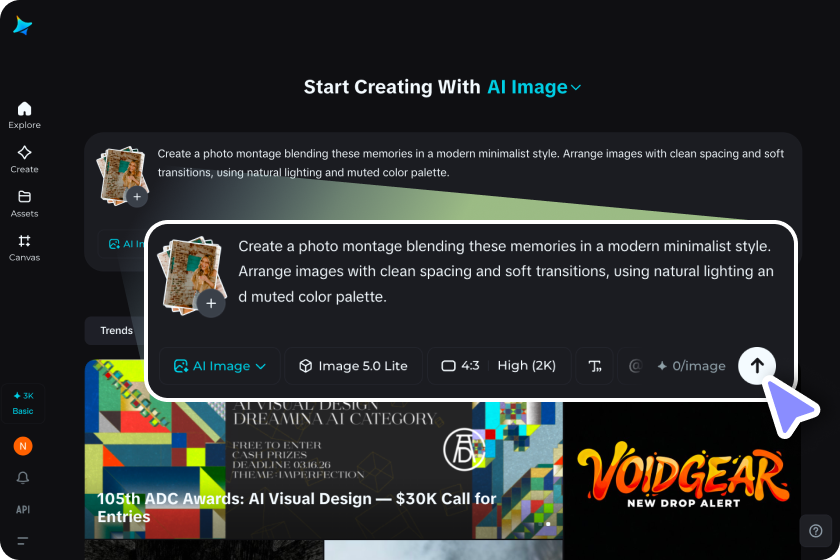This screenshot has height=560, width=840.
Task: Change the 4:3 aspect ratio setting
Action: point(460,366)
